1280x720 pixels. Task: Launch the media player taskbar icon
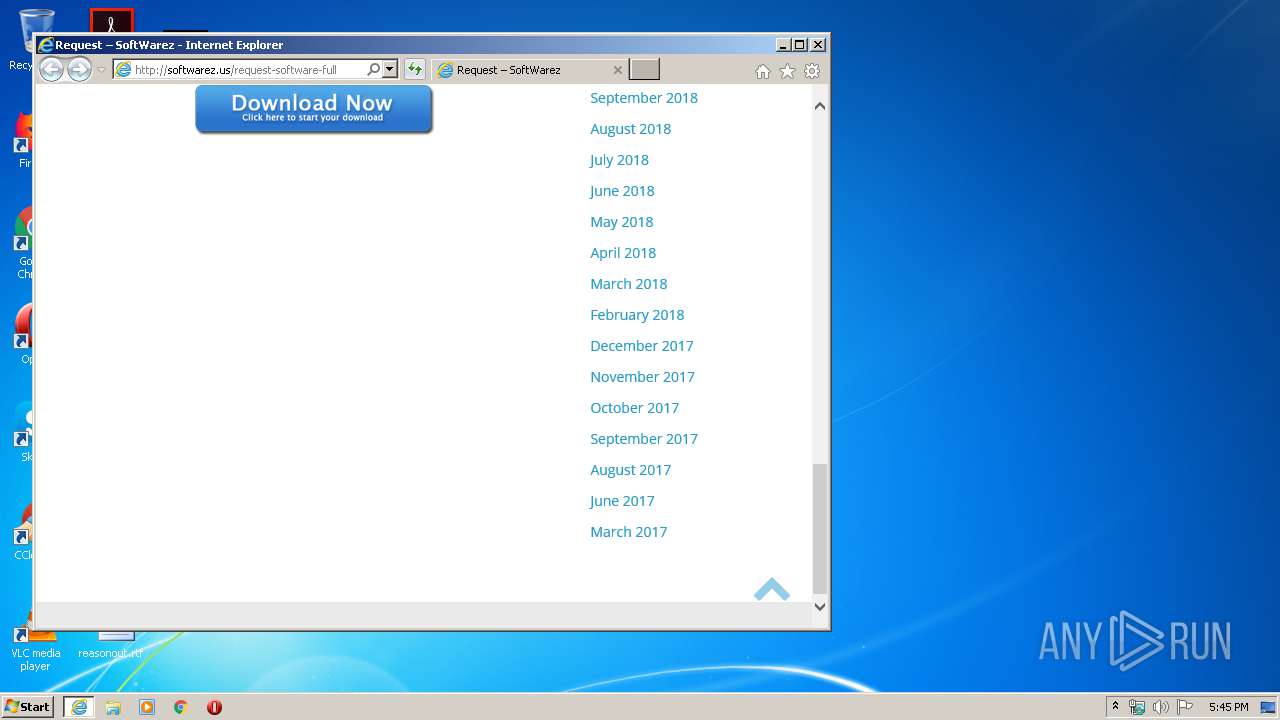(147, 707)
